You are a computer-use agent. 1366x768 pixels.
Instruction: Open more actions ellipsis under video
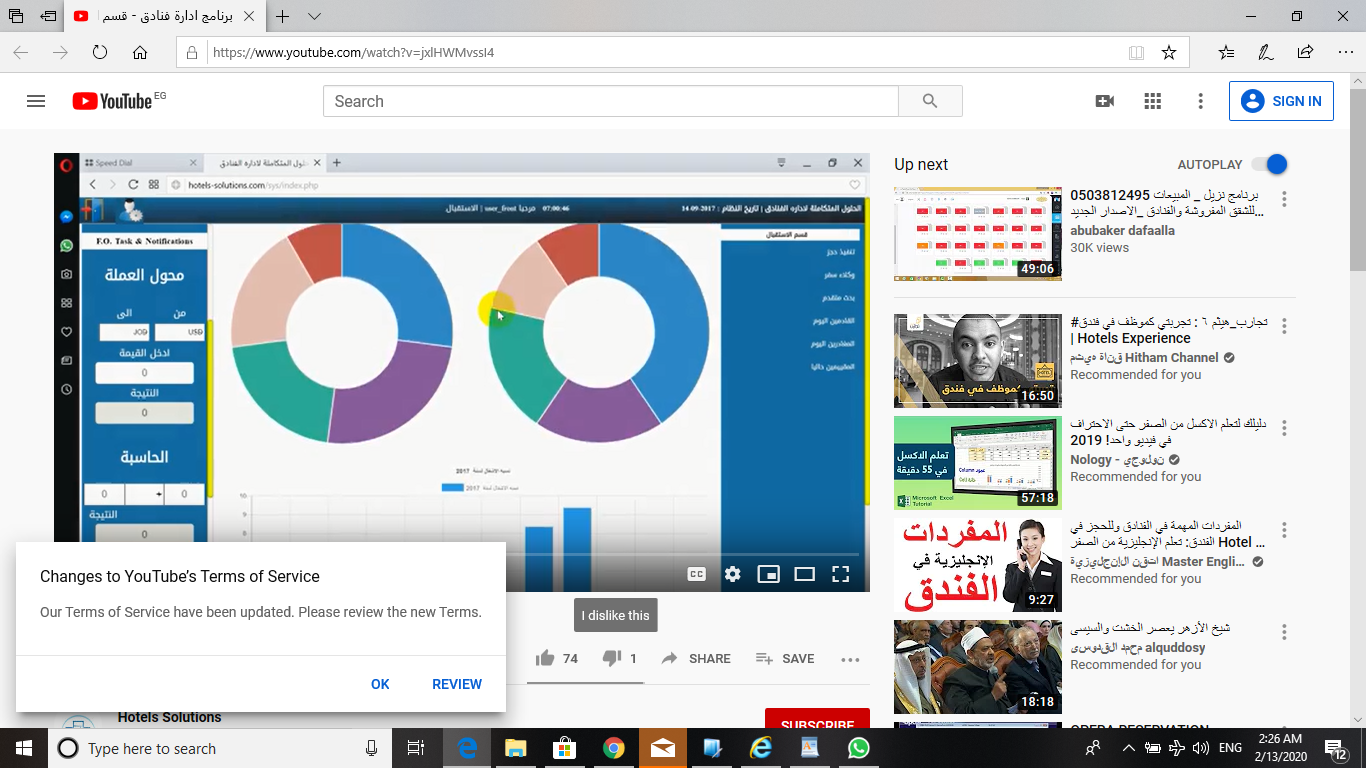point(850,659)
